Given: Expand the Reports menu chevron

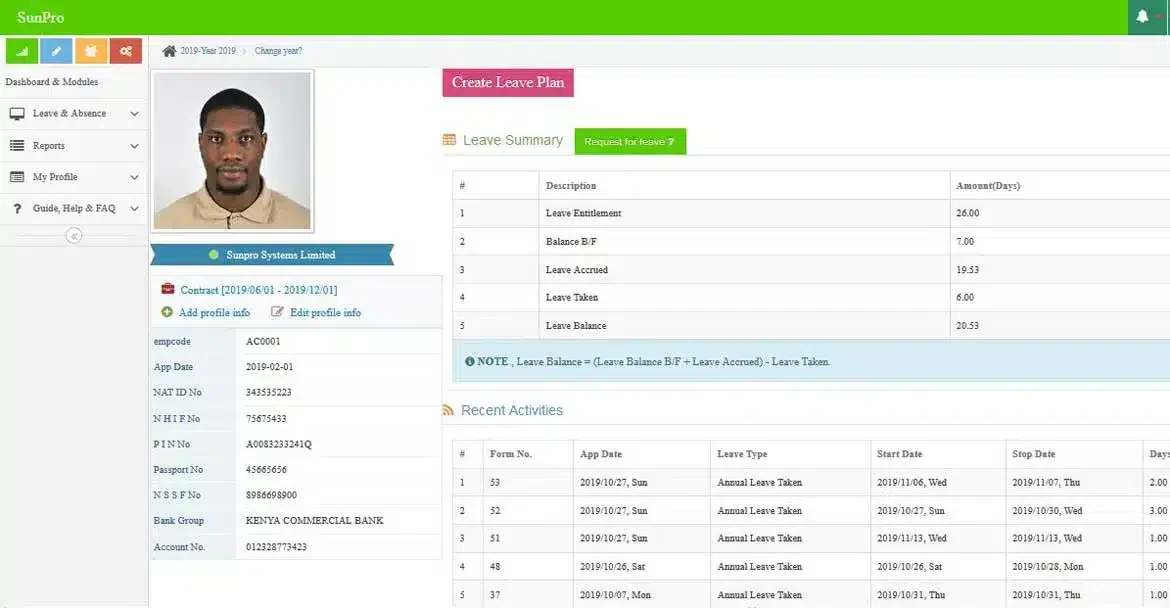Looking at the screenshot, I should coord(134,145).
